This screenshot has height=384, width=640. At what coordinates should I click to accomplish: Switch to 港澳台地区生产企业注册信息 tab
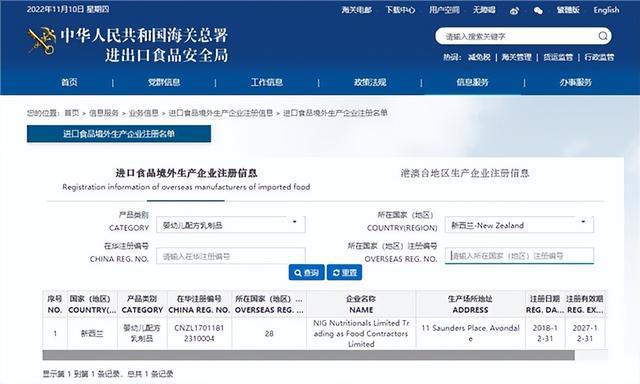(x=465, y=173)
